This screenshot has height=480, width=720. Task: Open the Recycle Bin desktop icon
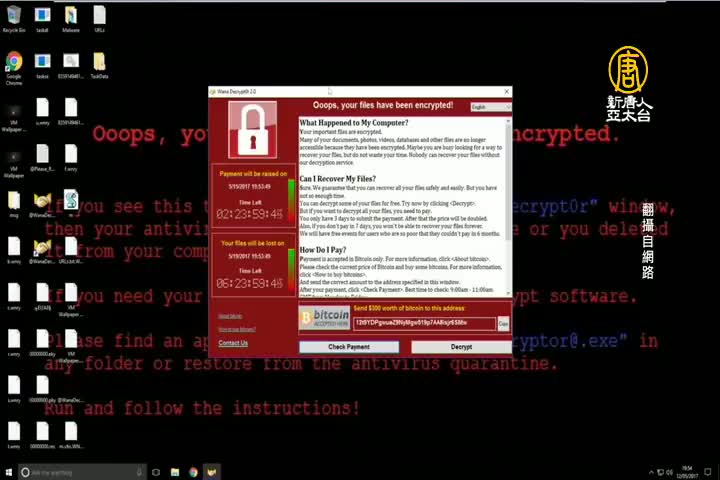click(x=14, y=17)
